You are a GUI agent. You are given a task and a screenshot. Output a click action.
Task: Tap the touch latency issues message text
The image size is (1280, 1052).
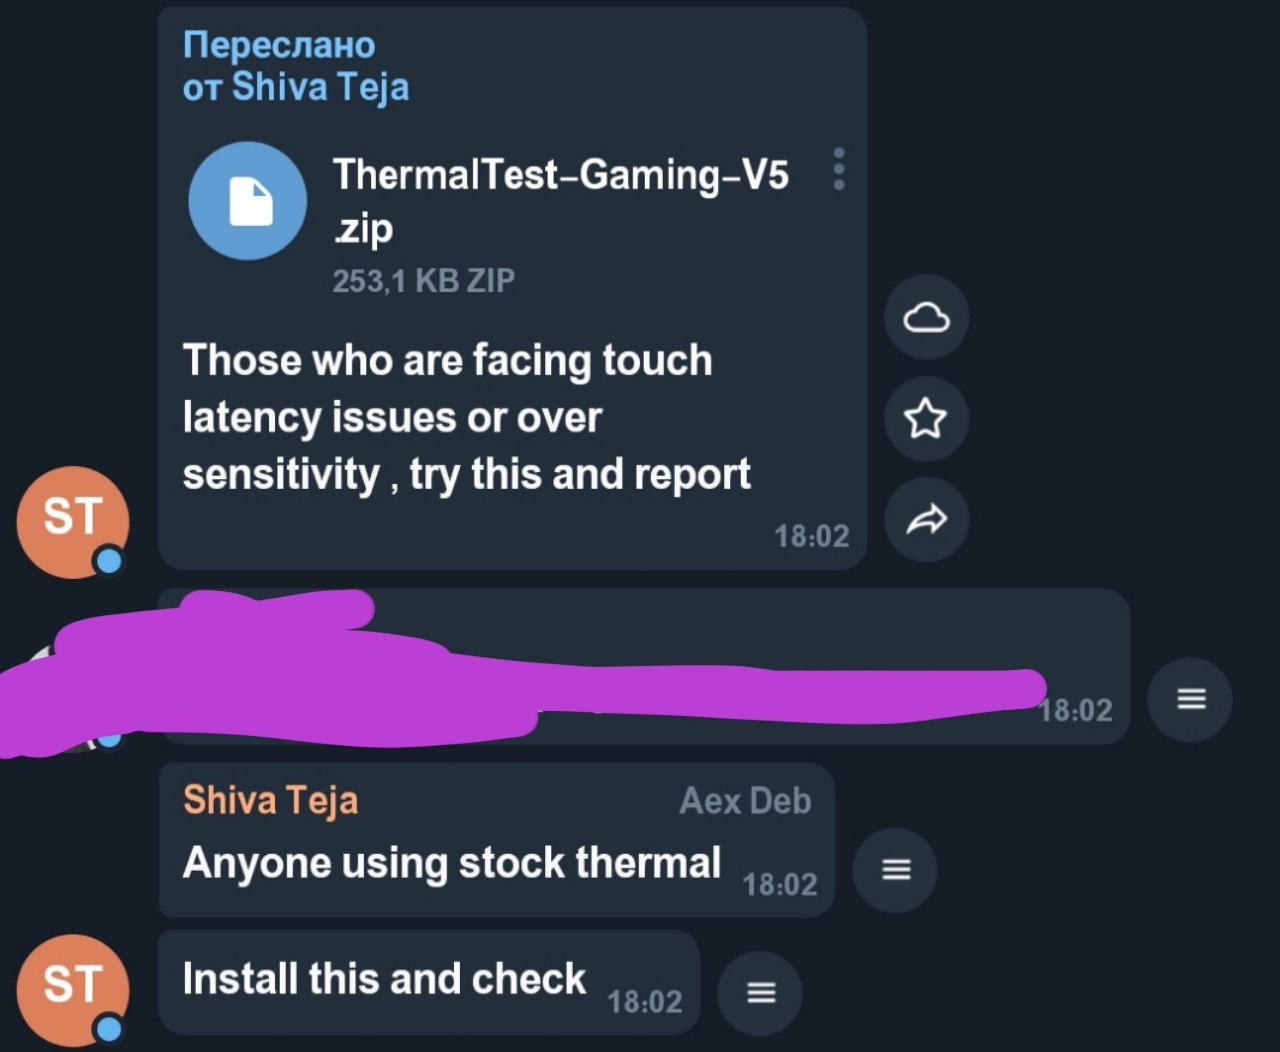pos(466,417)
